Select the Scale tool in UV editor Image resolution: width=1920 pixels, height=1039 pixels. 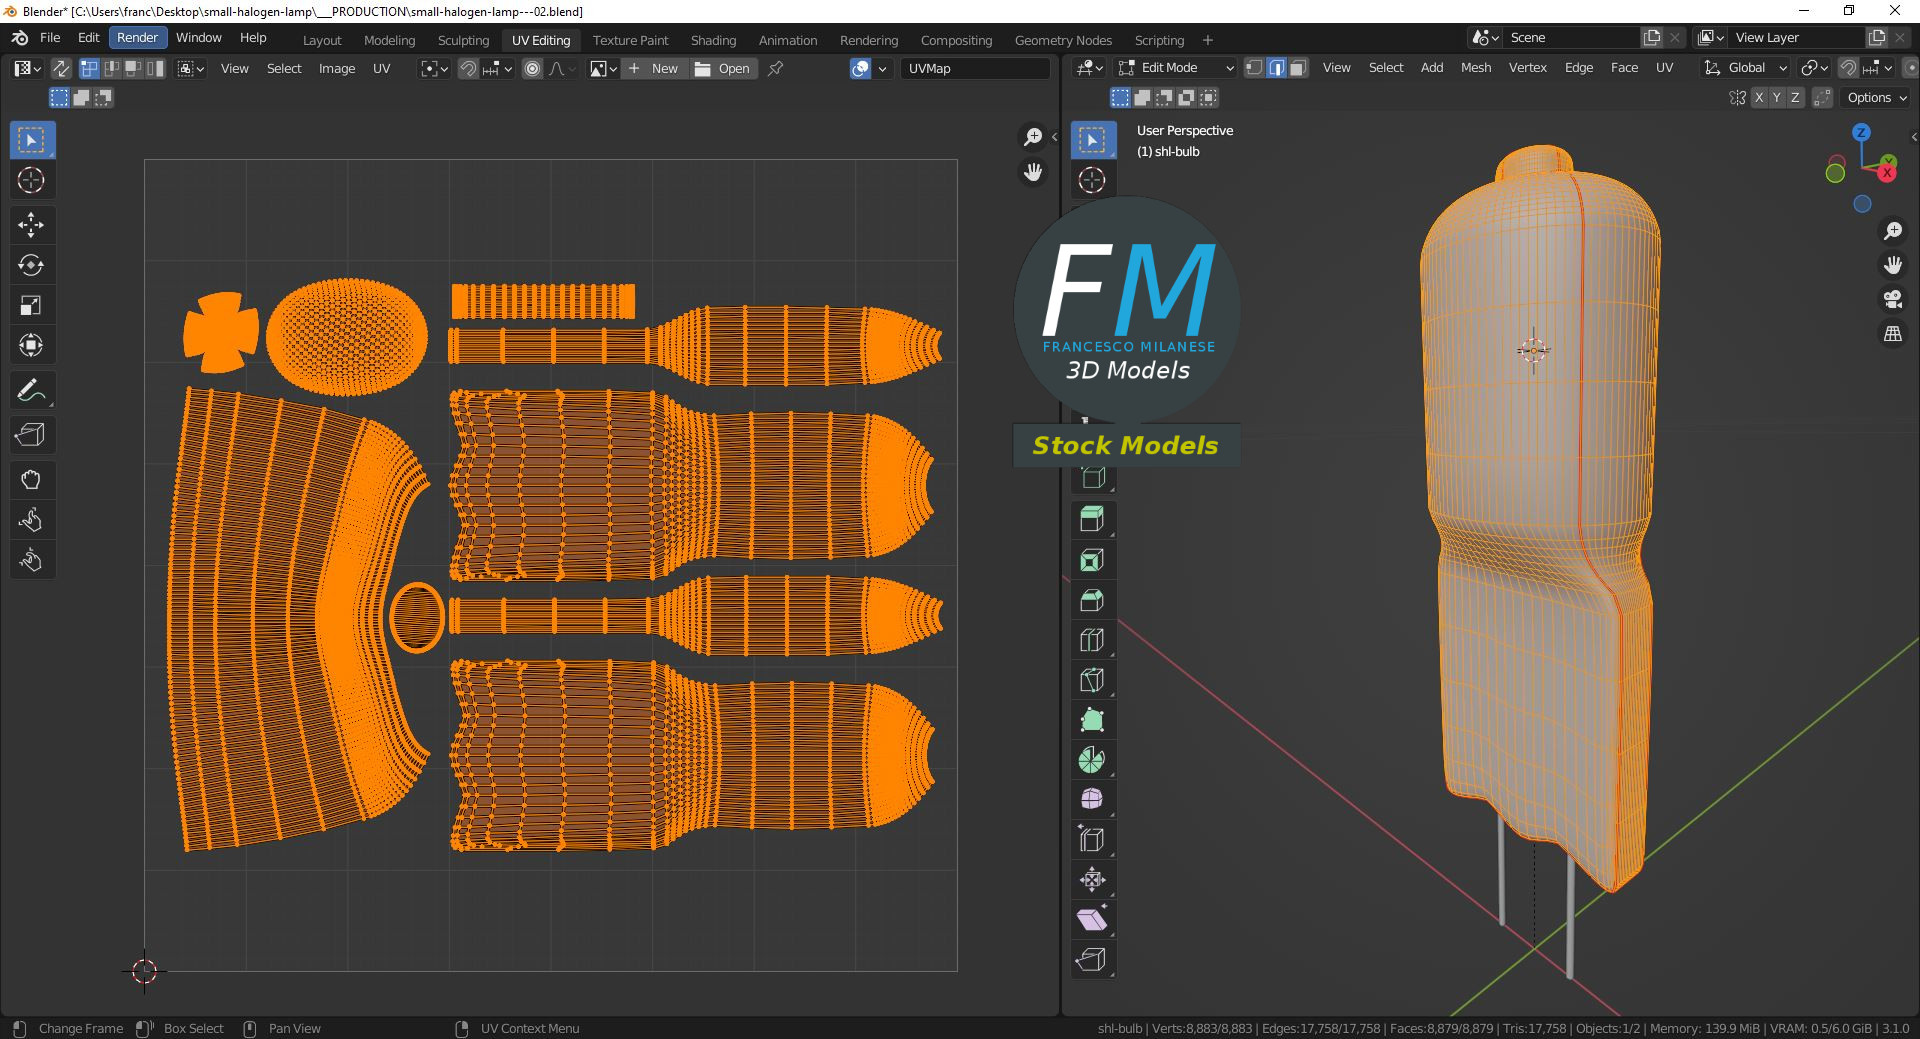(x=31, y=305)
